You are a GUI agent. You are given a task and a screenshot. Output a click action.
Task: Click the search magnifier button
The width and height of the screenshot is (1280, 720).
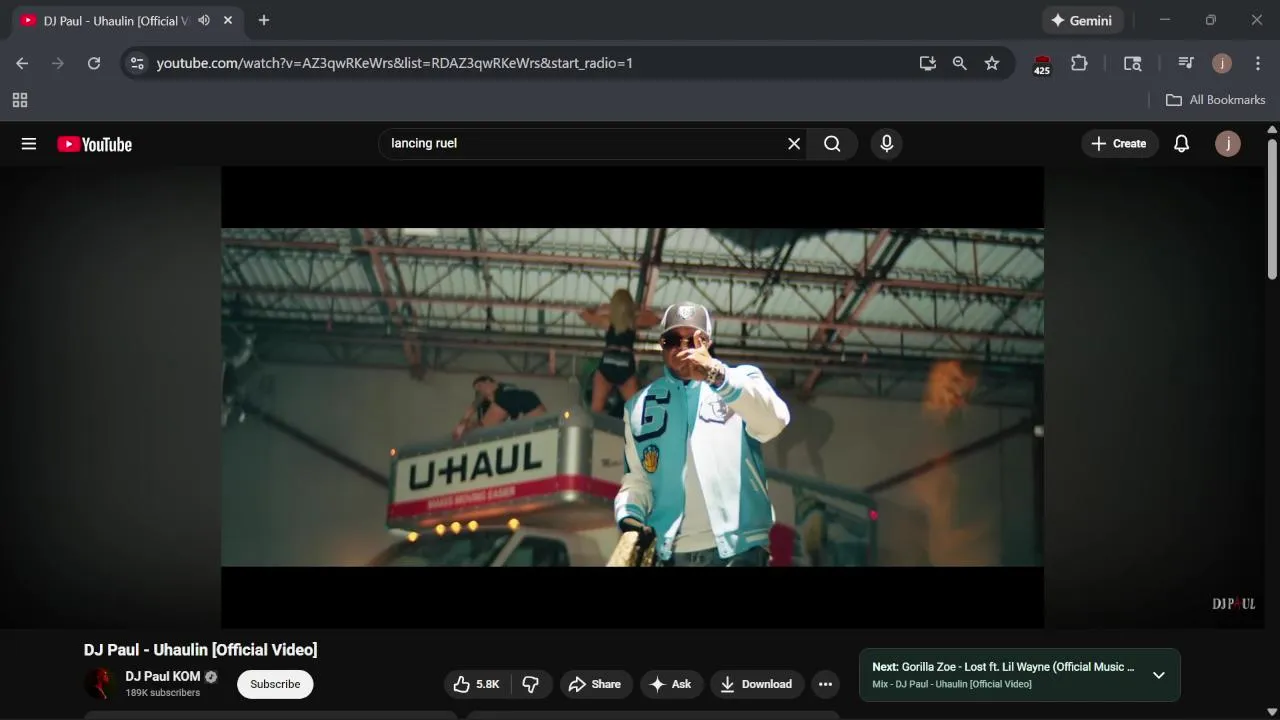tap(832, 144)
